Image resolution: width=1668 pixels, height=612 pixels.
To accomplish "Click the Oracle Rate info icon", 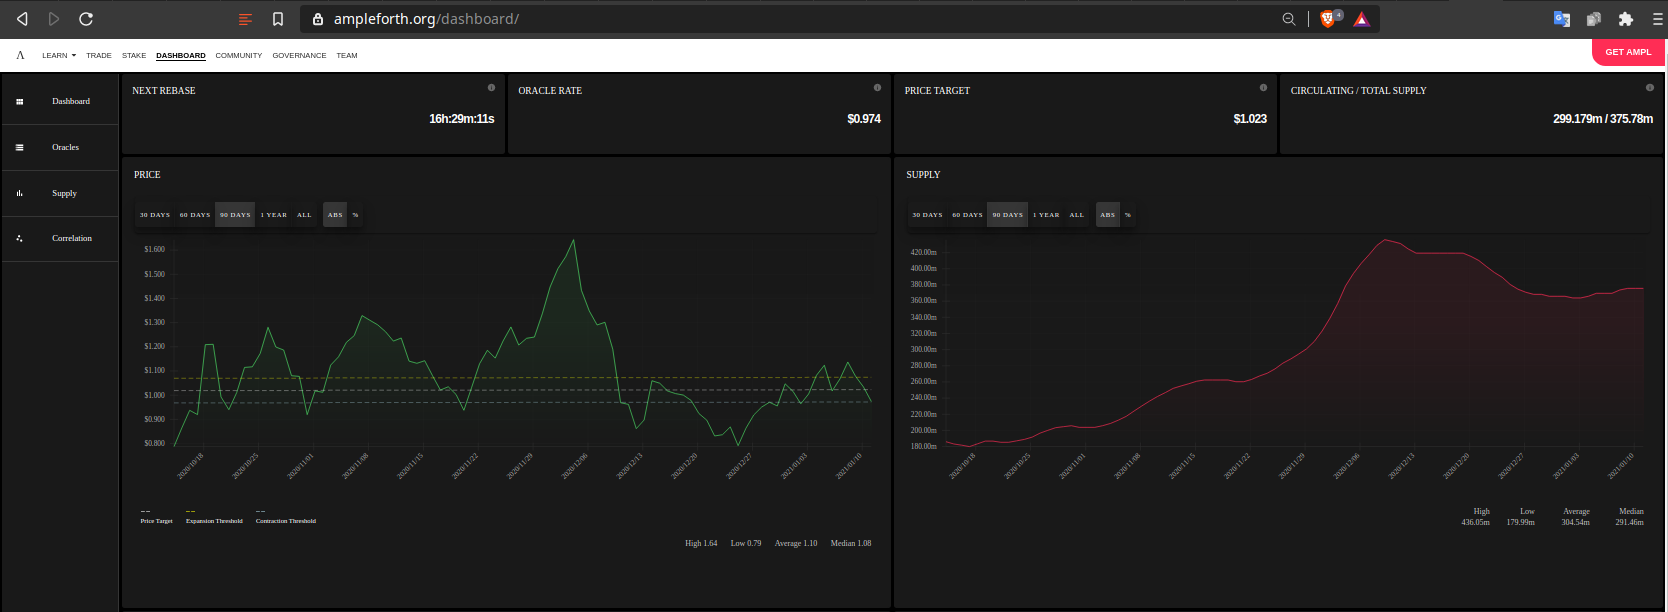I will (x=877, y=88).
